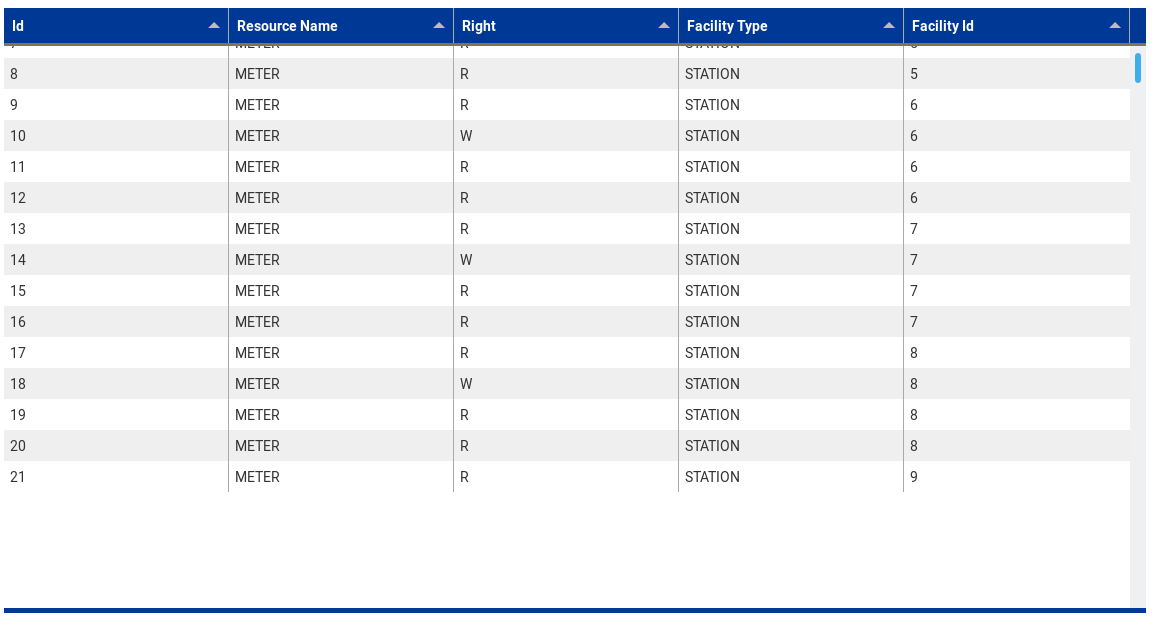Click the Facility Id header label
1155x620 pixels.
coord(943,26)
